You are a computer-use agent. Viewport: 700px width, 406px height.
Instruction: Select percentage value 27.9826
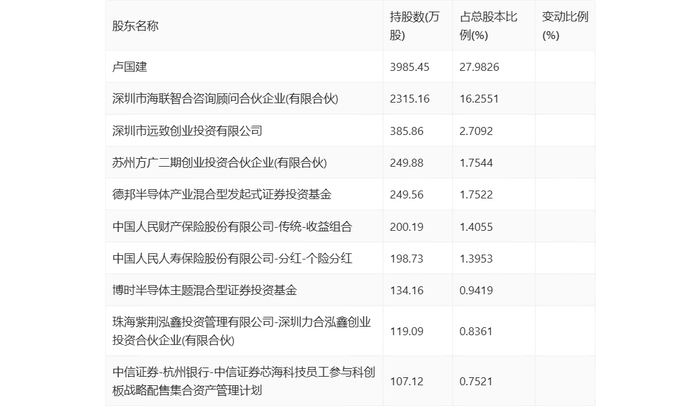click(x=479, y=67)
